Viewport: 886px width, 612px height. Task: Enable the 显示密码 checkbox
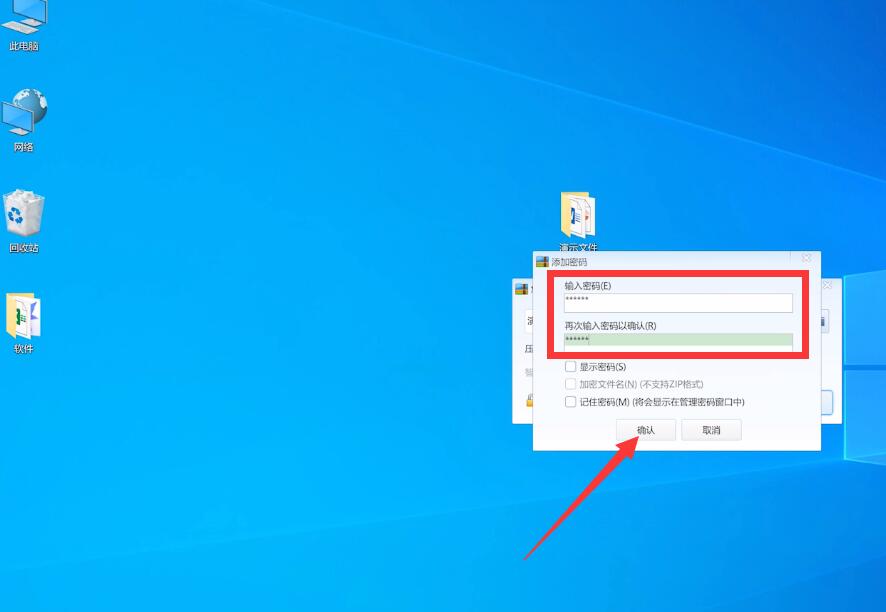(571, 367)
